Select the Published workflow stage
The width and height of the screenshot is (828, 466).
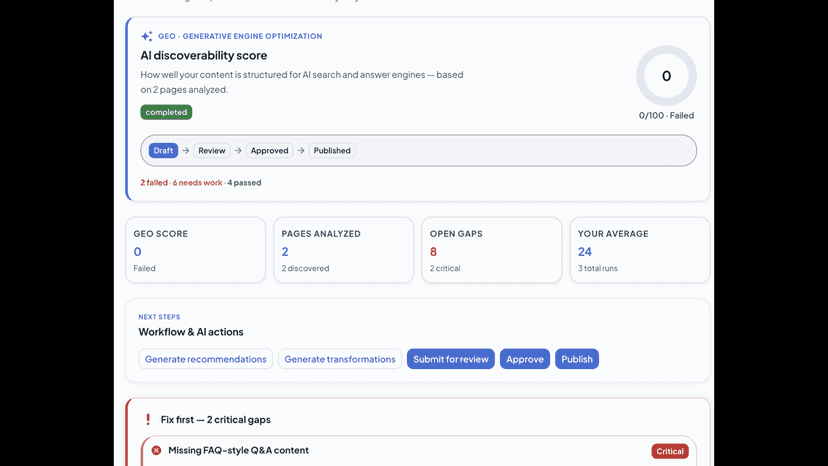pos(332,151)
